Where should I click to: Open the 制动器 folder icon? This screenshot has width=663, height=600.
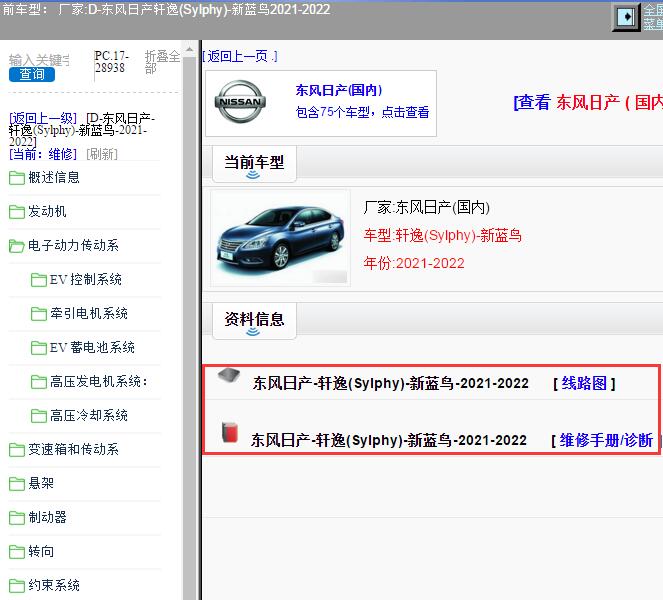[x=17, y=518]
